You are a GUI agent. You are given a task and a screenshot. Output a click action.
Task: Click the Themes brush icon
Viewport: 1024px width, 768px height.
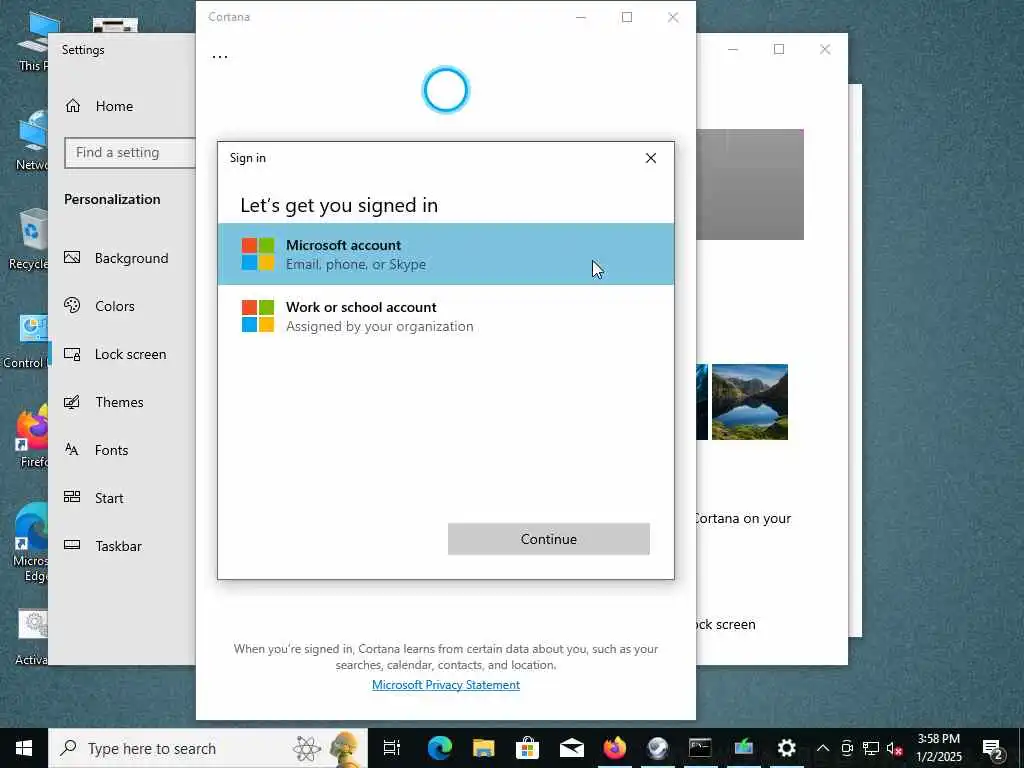(x=72, y=402)
